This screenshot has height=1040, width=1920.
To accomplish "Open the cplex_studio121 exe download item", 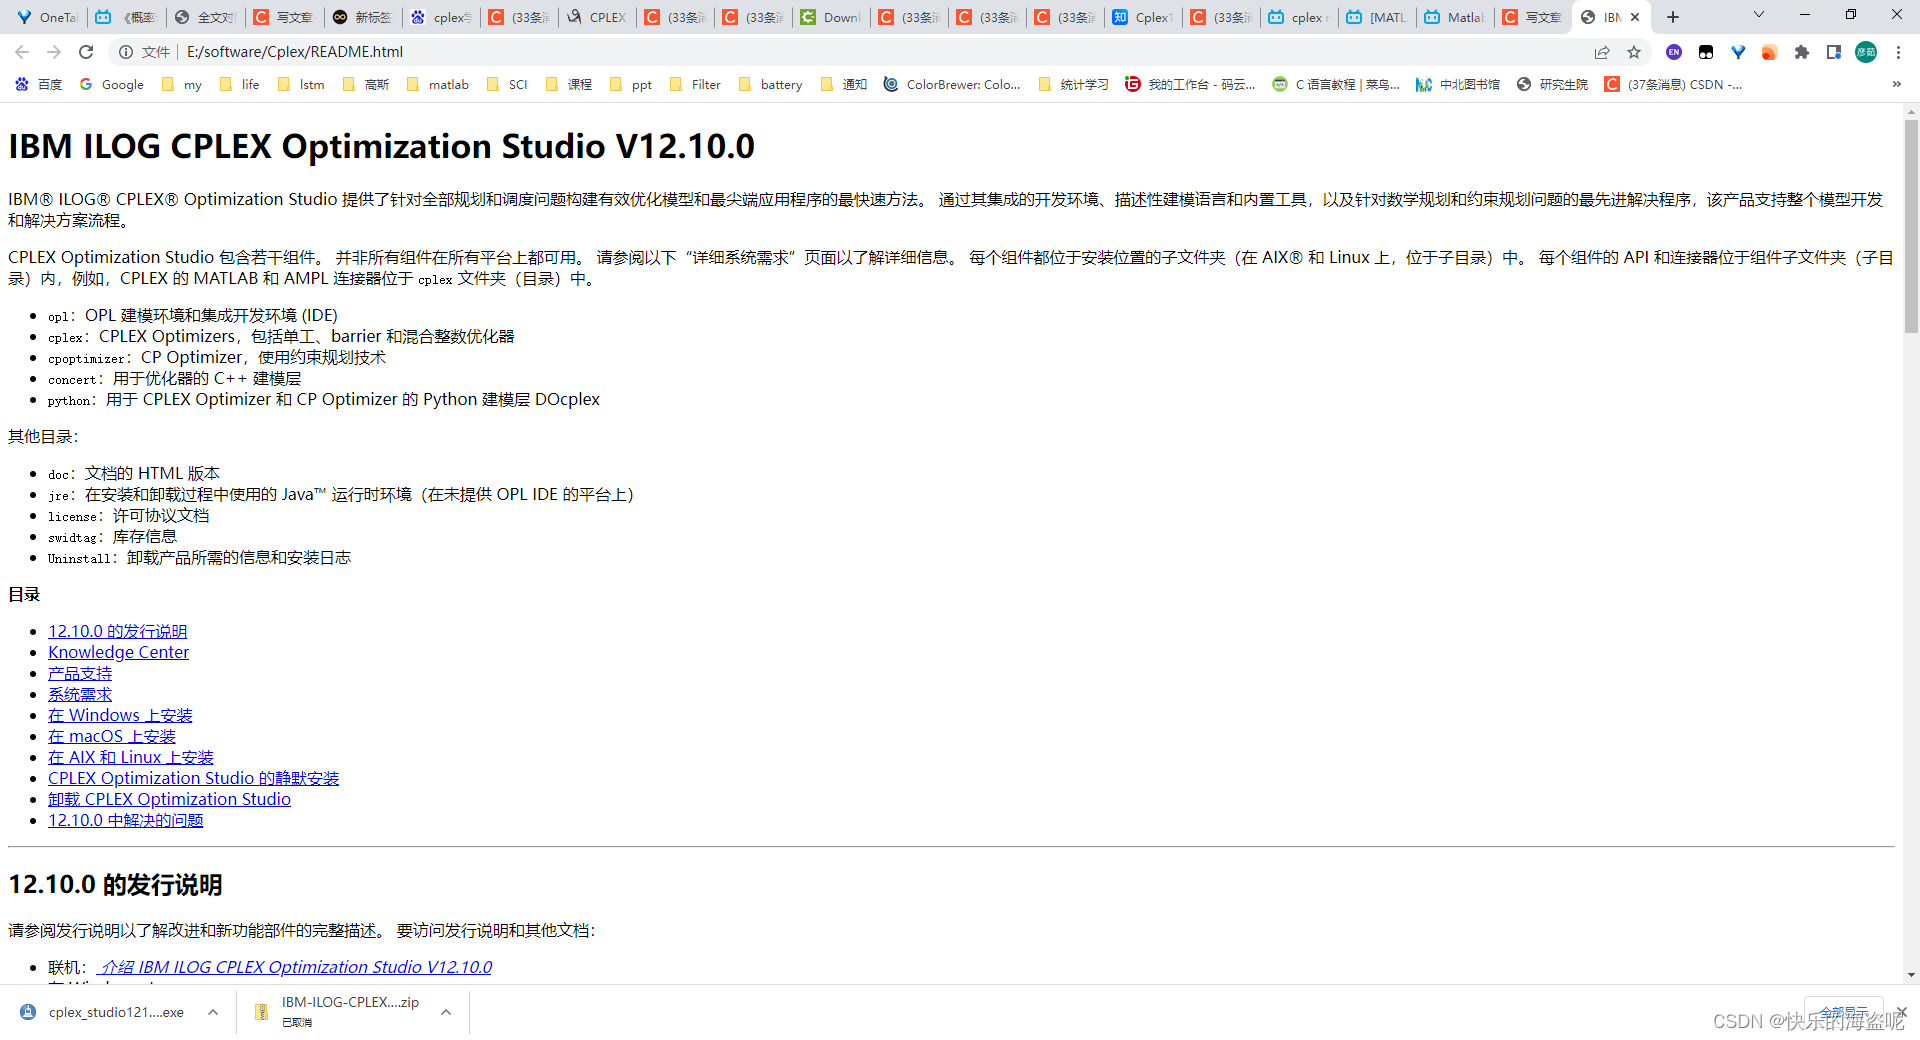I will point(105,1012).
